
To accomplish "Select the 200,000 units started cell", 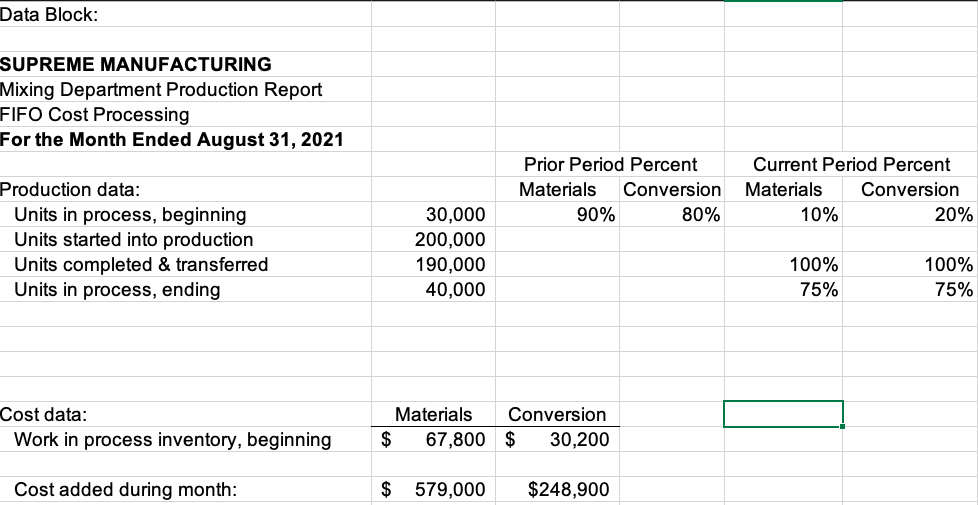I will pos(433,239).
